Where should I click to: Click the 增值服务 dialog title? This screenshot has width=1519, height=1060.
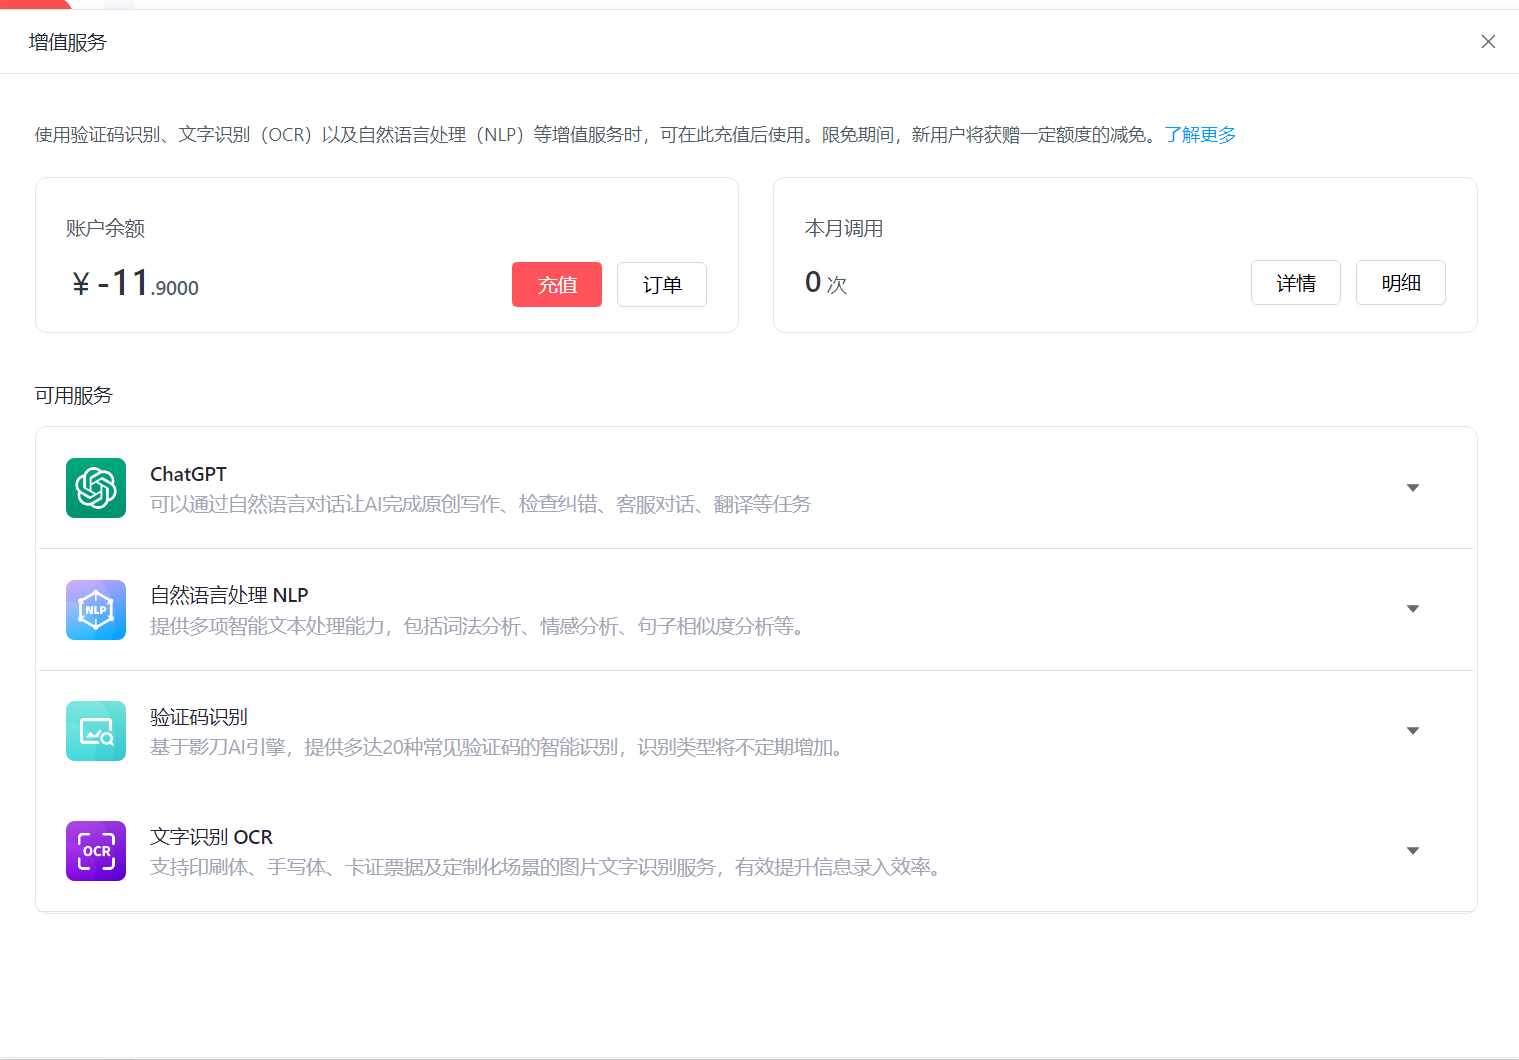click(67, 42)
